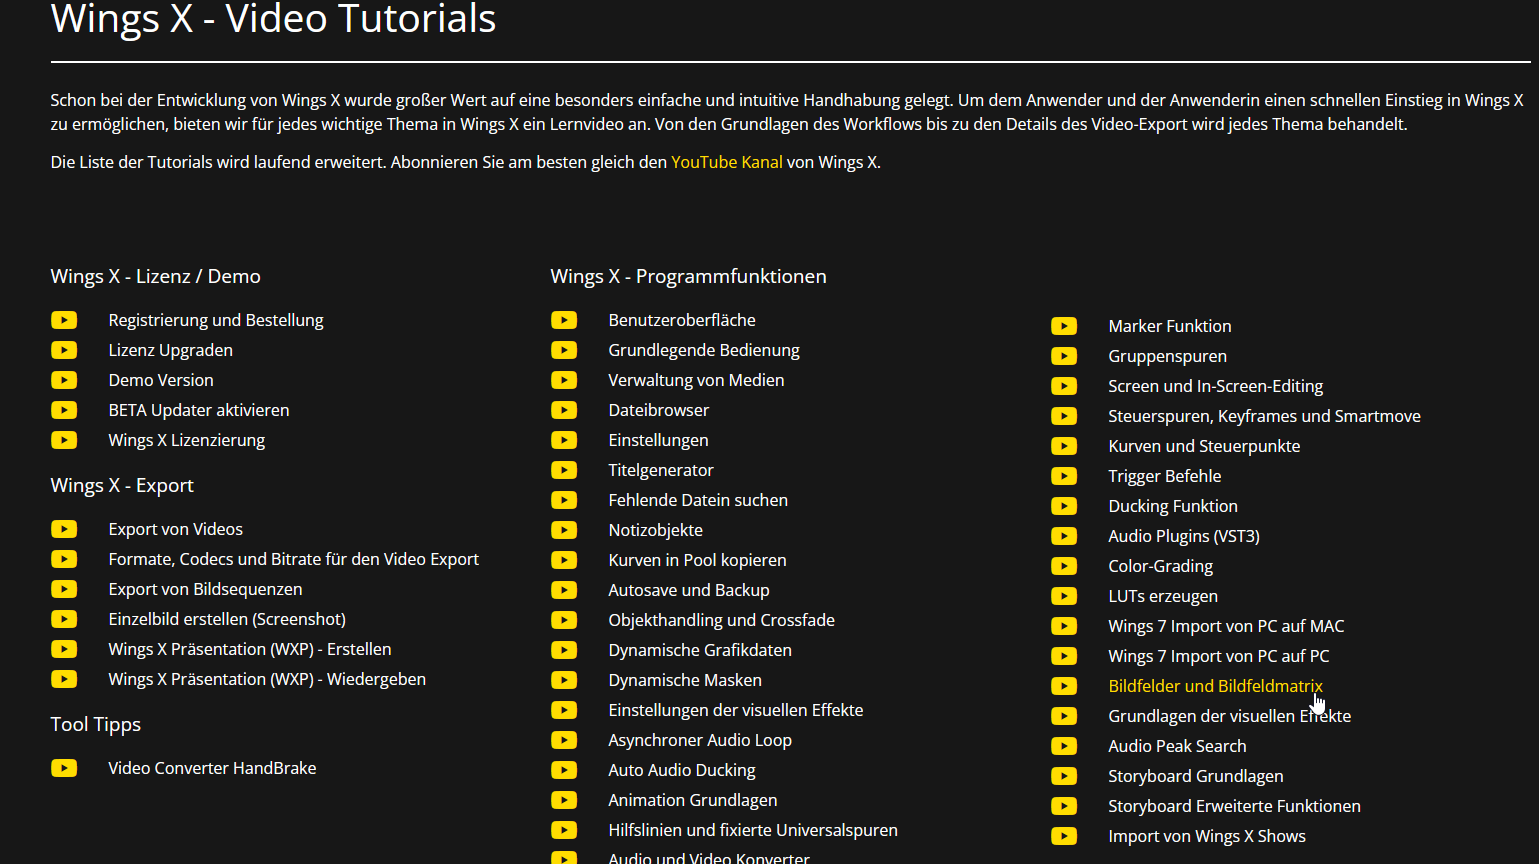This screenshot has height=864, width=1539.
Task: Open the Verwaltung von Medien tutorial
Action: pyautogui.click(x=696, y=380)
